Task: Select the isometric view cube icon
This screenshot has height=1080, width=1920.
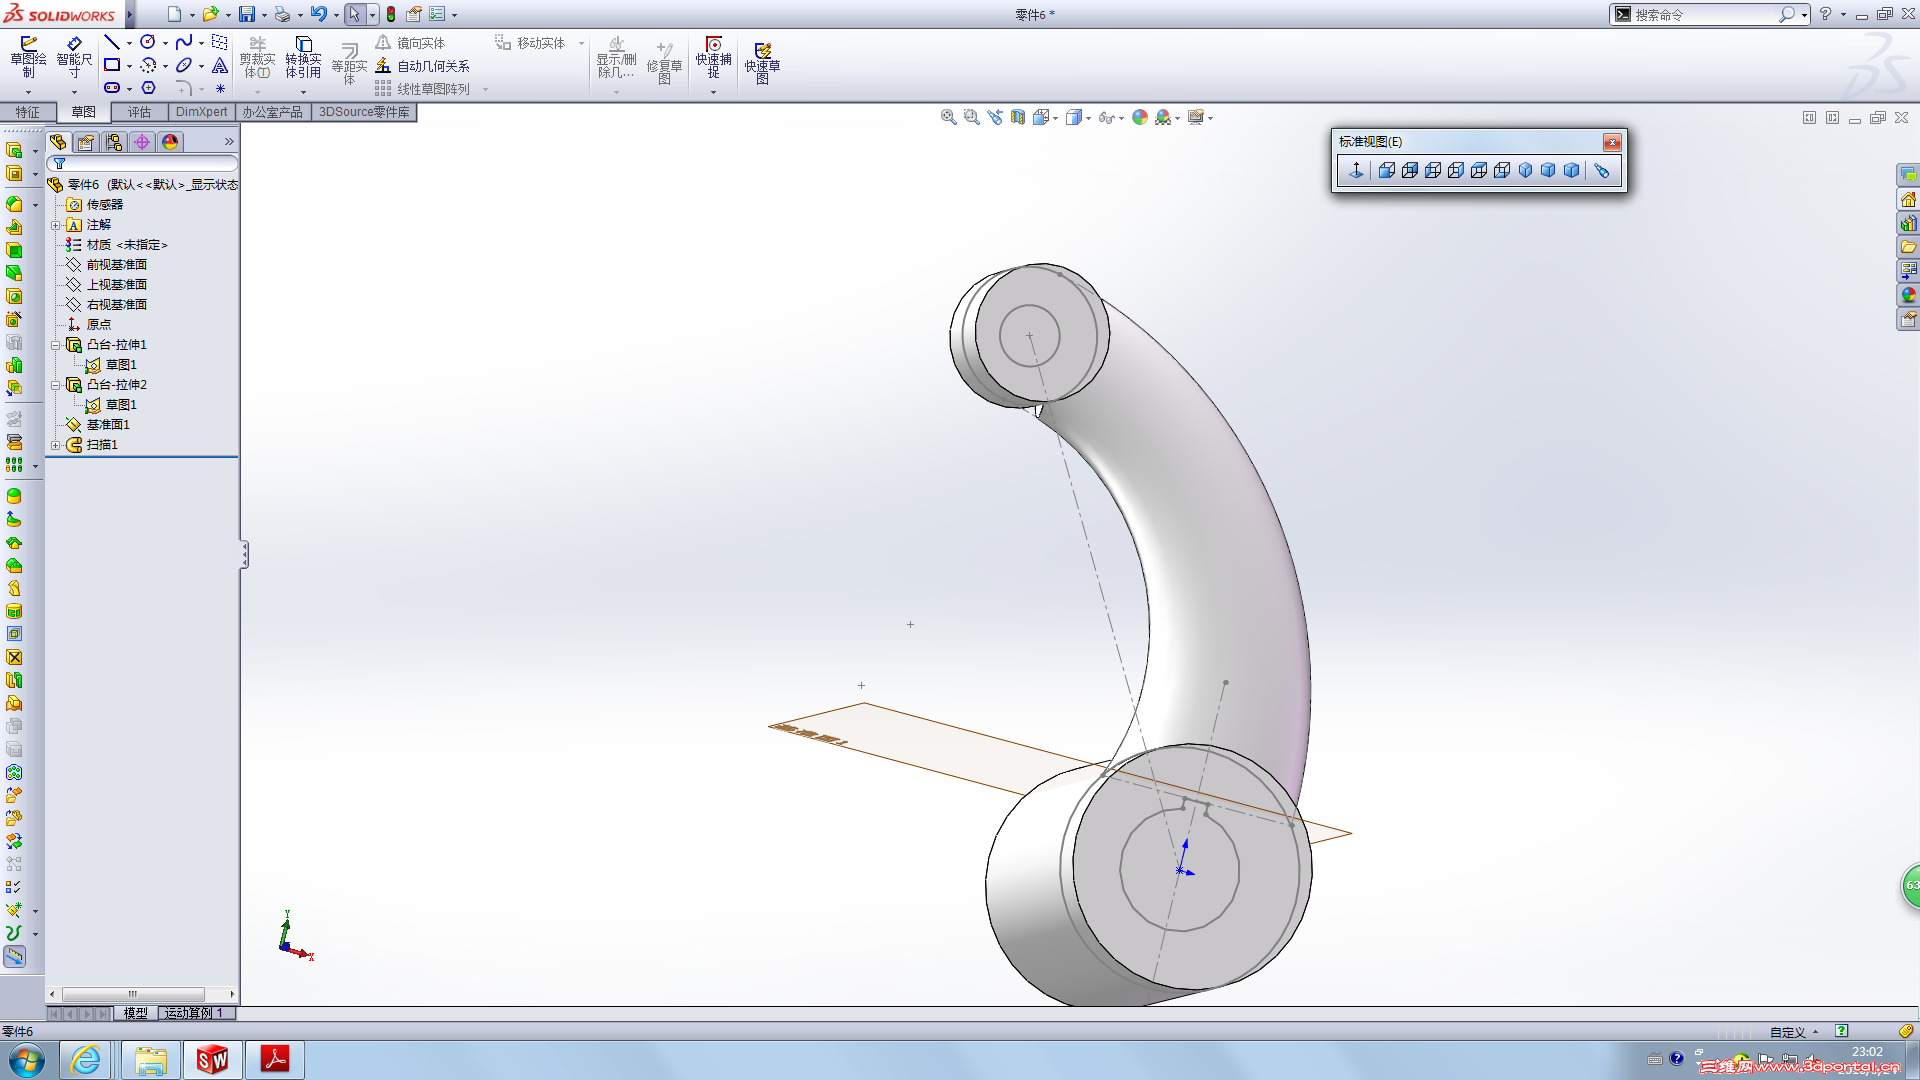Action: [1525, 171]
